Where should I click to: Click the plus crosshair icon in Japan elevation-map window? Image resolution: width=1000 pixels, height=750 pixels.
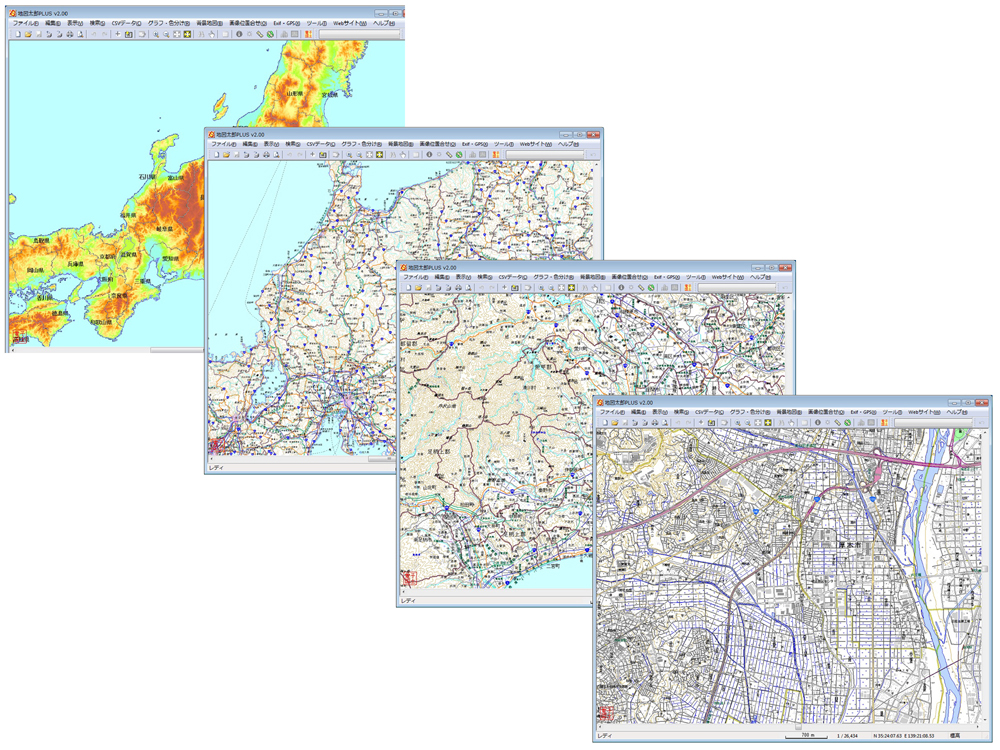point(117,34)
